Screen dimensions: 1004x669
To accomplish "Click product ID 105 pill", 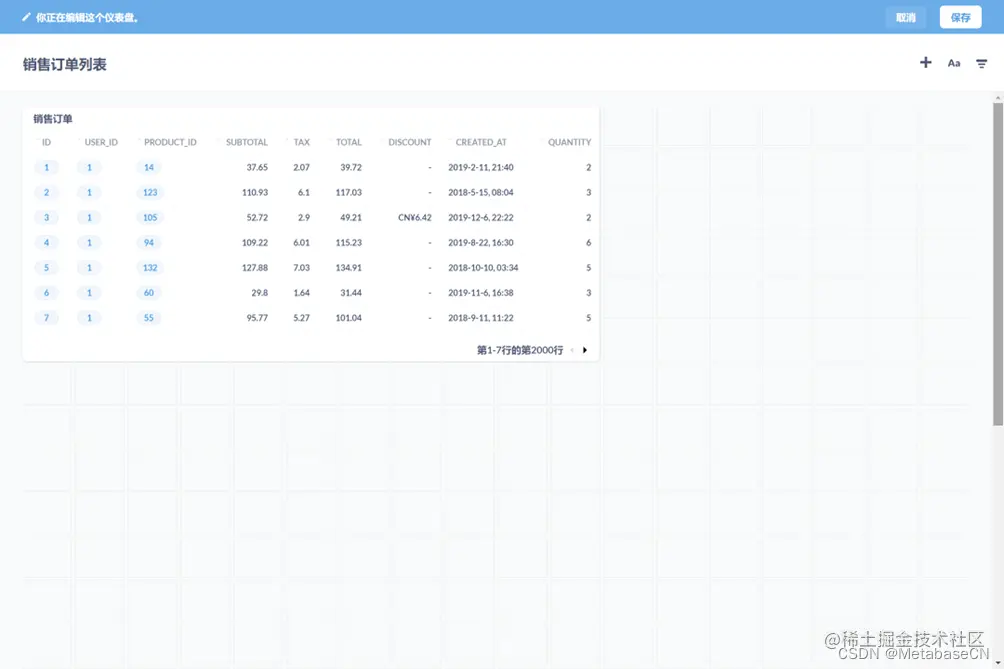I will pos(150,218).
